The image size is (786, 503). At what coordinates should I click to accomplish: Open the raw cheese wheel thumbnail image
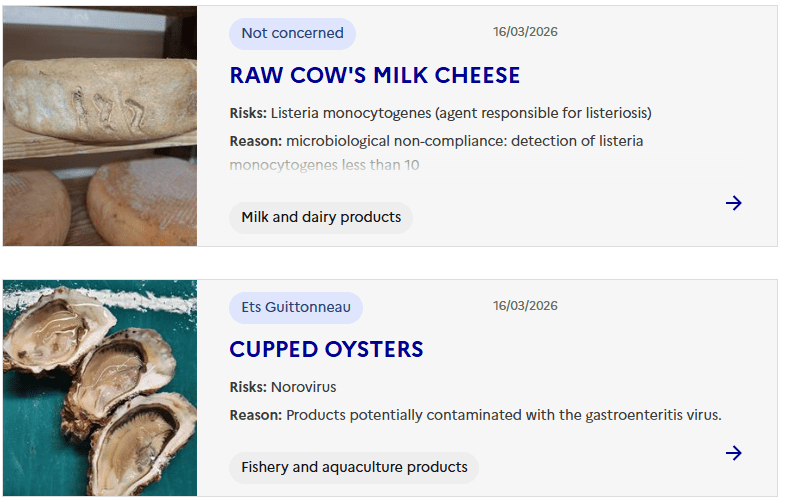(x=100, y=126)
